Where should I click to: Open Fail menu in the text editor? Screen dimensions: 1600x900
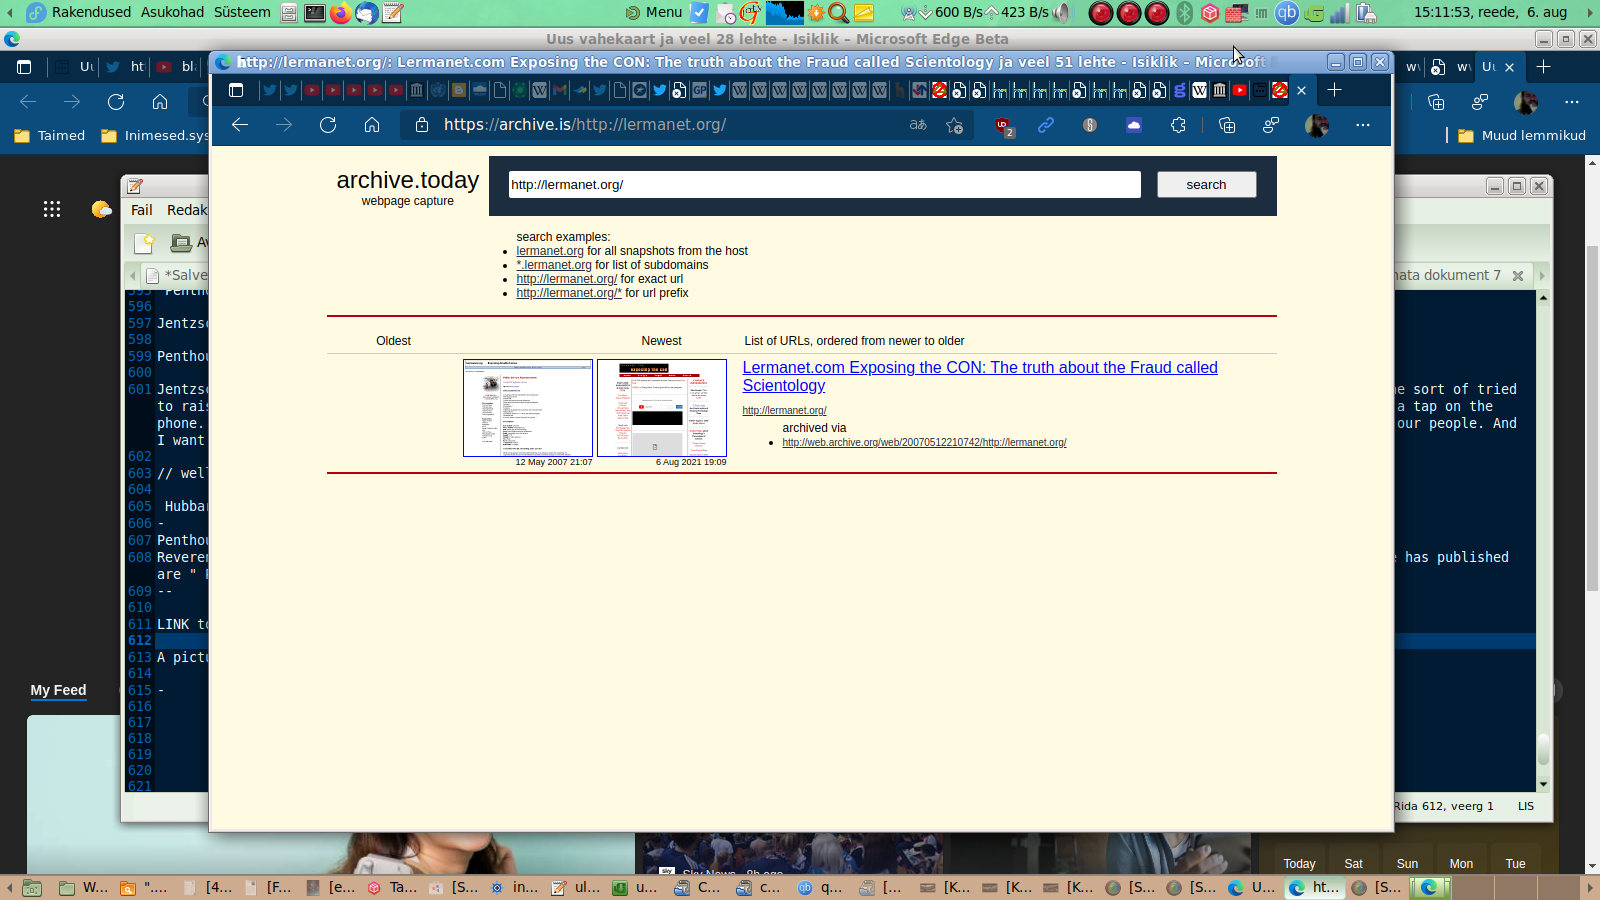(142, 210)
